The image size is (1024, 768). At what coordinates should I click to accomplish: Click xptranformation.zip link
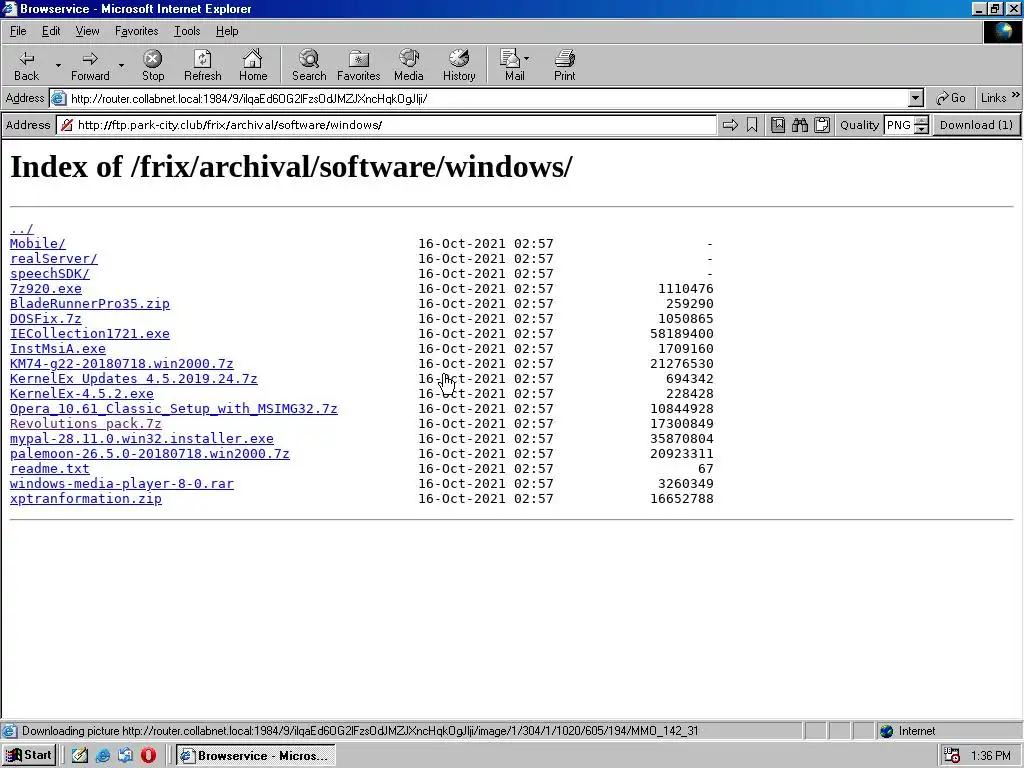pos(86,499)
